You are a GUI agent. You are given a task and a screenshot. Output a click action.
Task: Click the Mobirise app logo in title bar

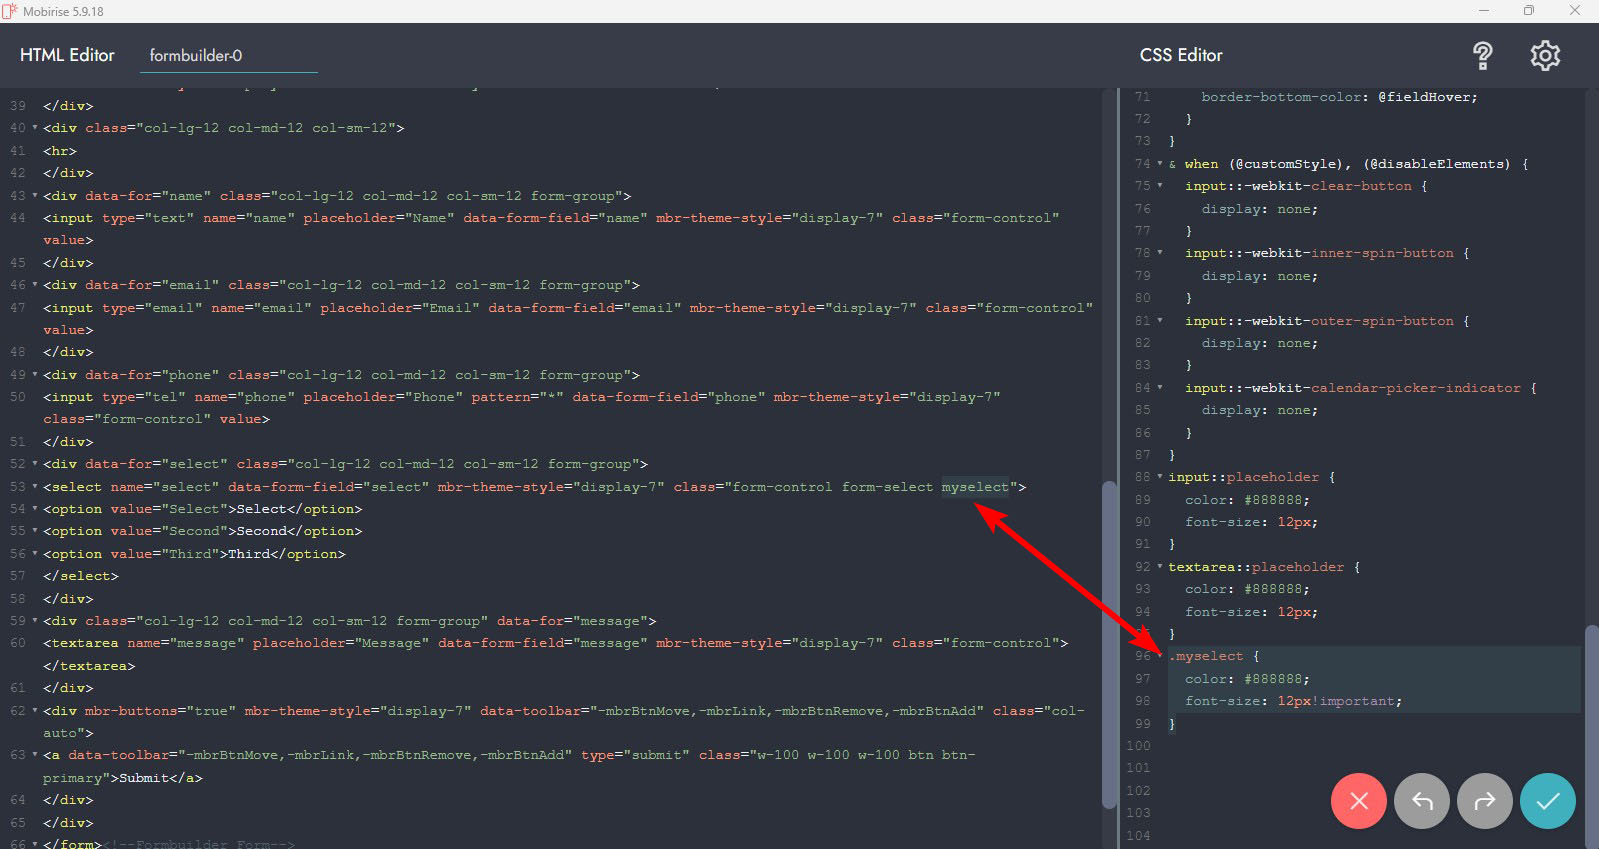[x=10, y=11]
